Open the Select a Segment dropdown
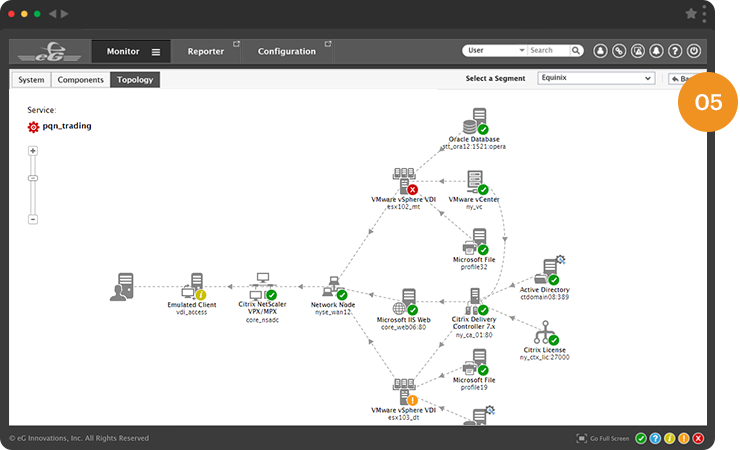740x450 pixels. (x=596, y=78)
